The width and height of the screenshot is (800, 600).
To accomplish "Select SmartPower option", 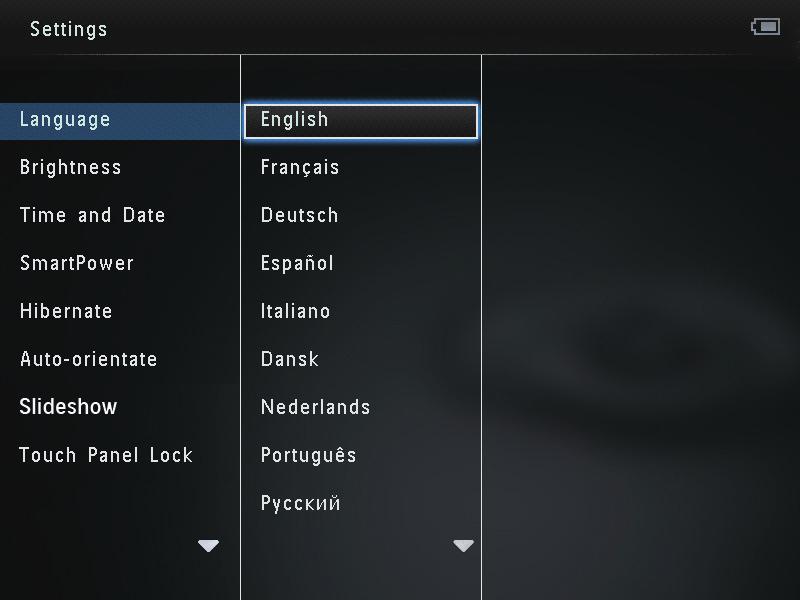I will 76,263.
